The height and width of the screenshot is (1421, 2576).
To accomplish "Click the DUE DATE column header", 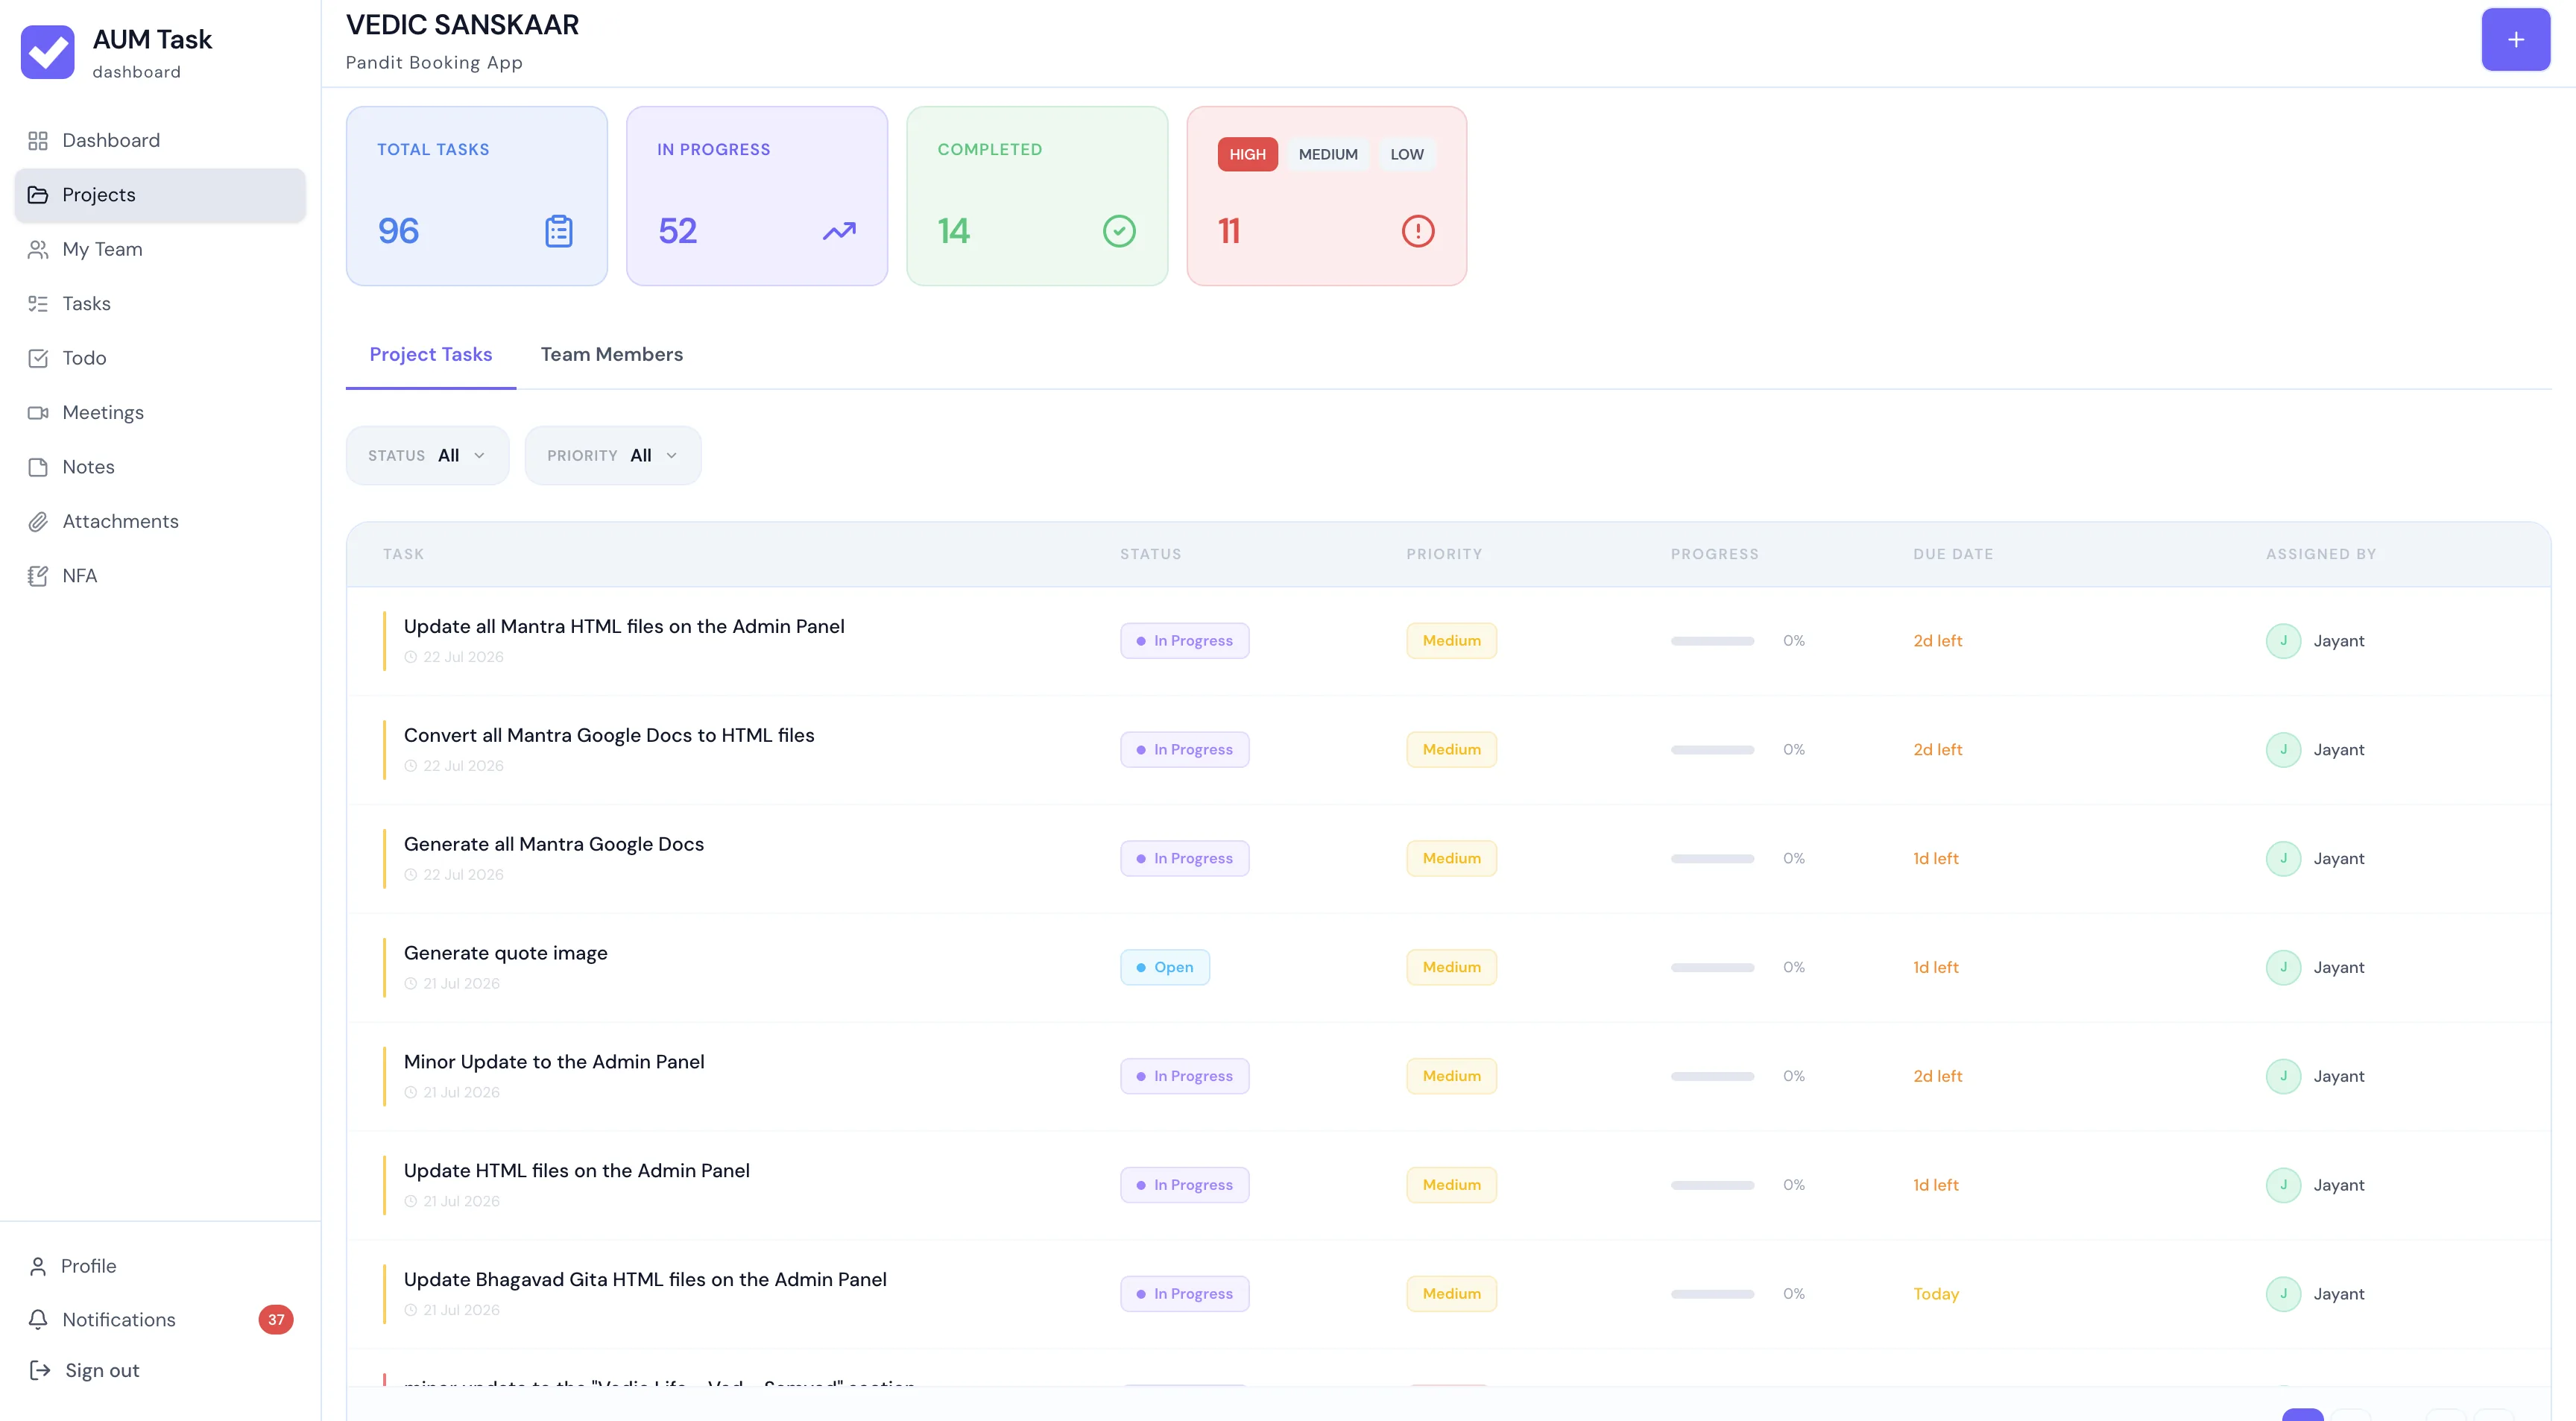I will click(x=1953, y=554).
